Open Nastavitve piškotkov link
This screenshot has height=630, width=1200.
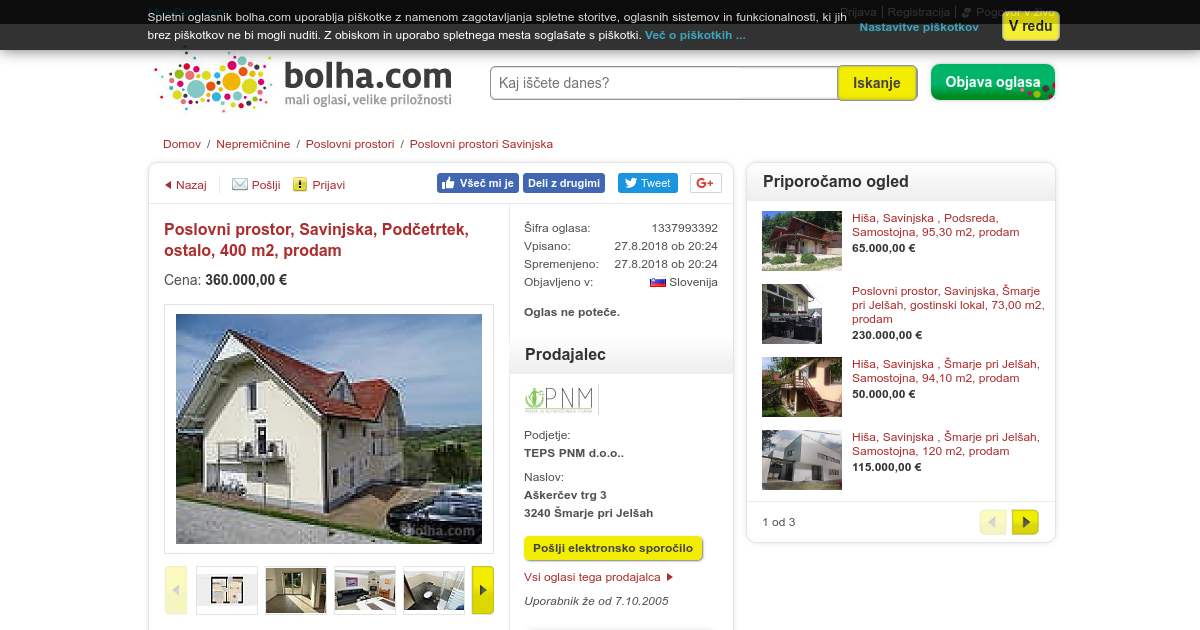919,27
